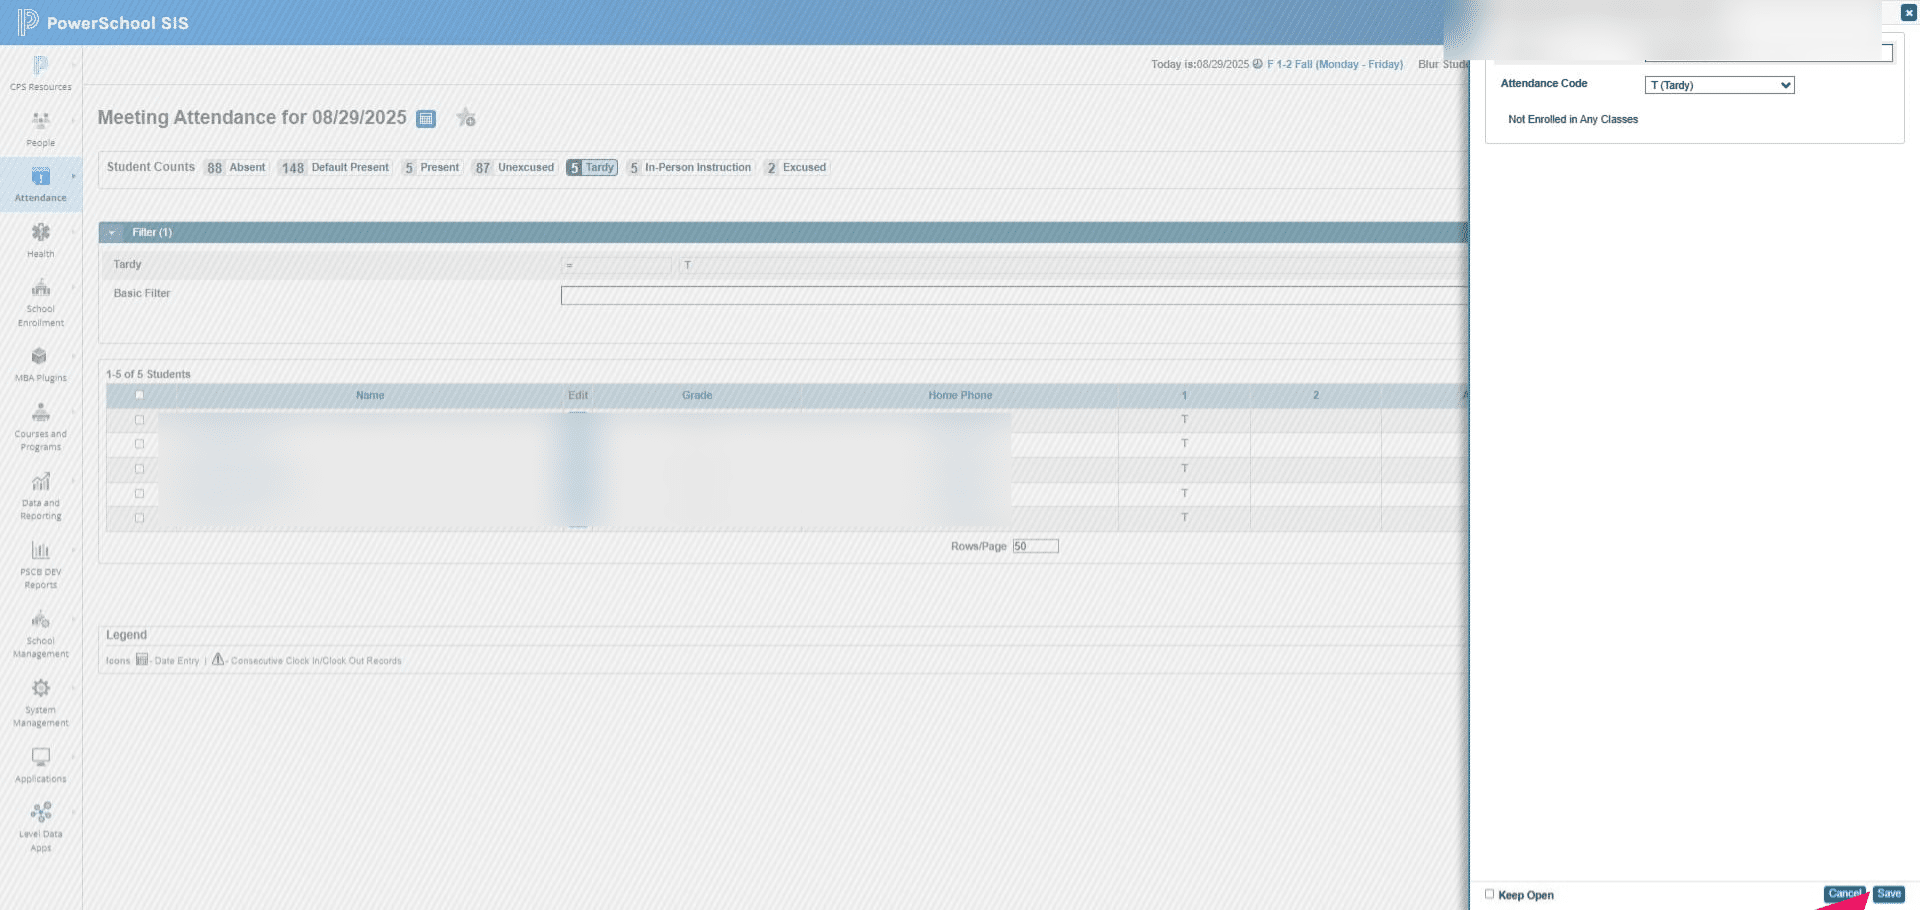1920x910 pixels.
Task: Click the '1-5 of 5 Students' text
Action: pos(148,374)
